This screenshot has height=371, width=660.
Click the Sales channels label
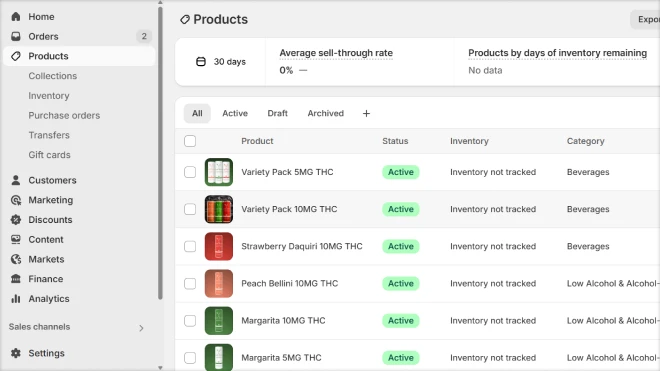(x=40, y=327)
